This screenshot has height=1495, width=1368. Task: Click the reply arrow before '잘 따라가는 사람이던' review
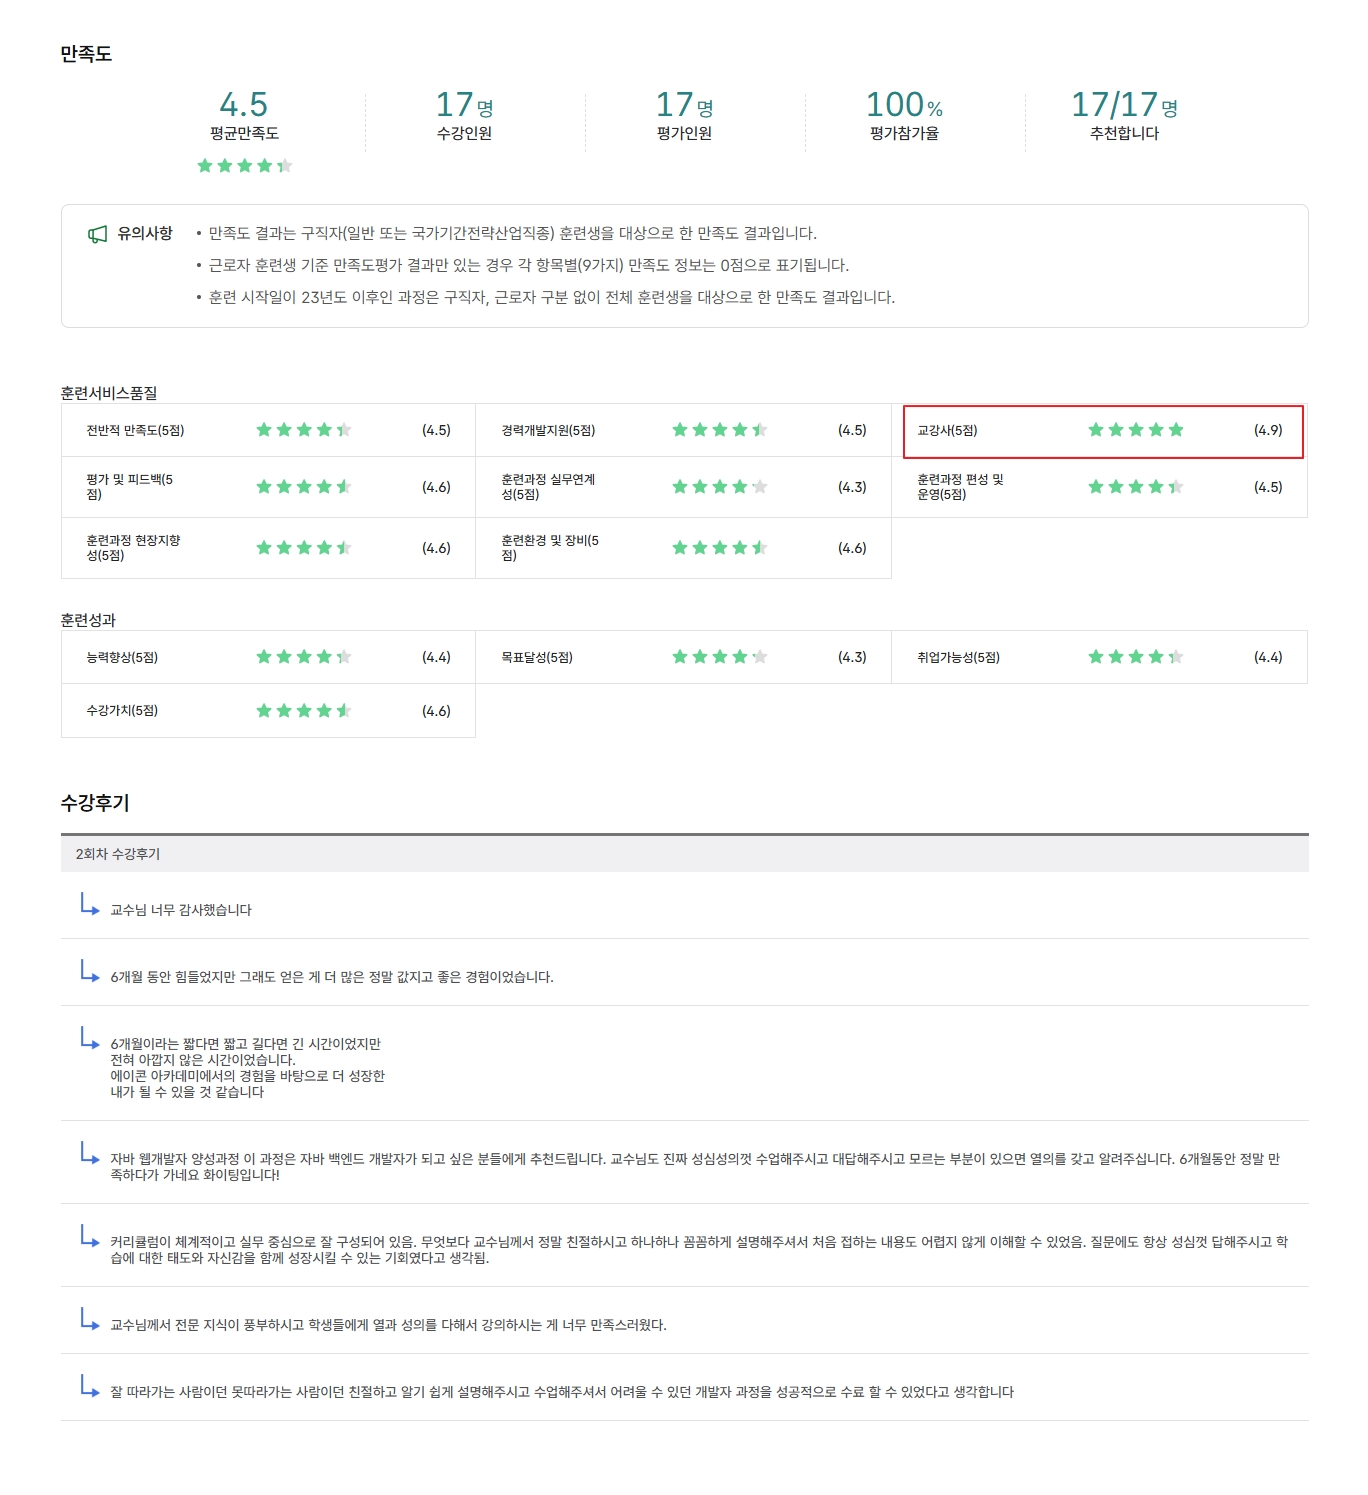tap(90, 1386)
